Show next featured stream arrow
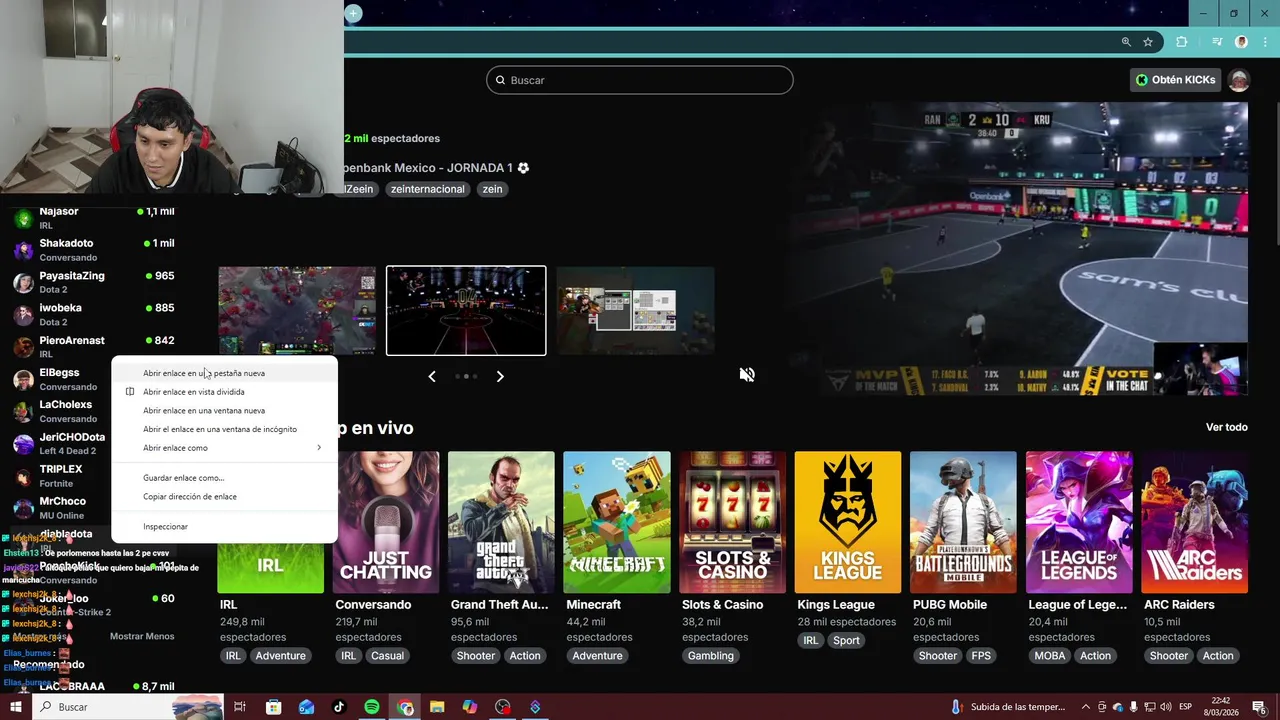 [x=500, y=376]
